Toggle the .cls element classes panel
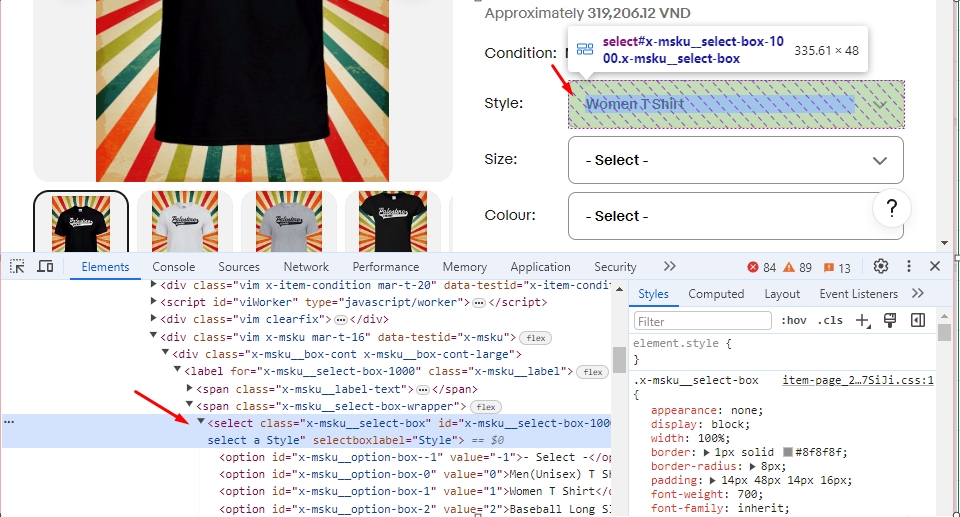Screen dimensions: 960x517 click(x=830, y=321)
